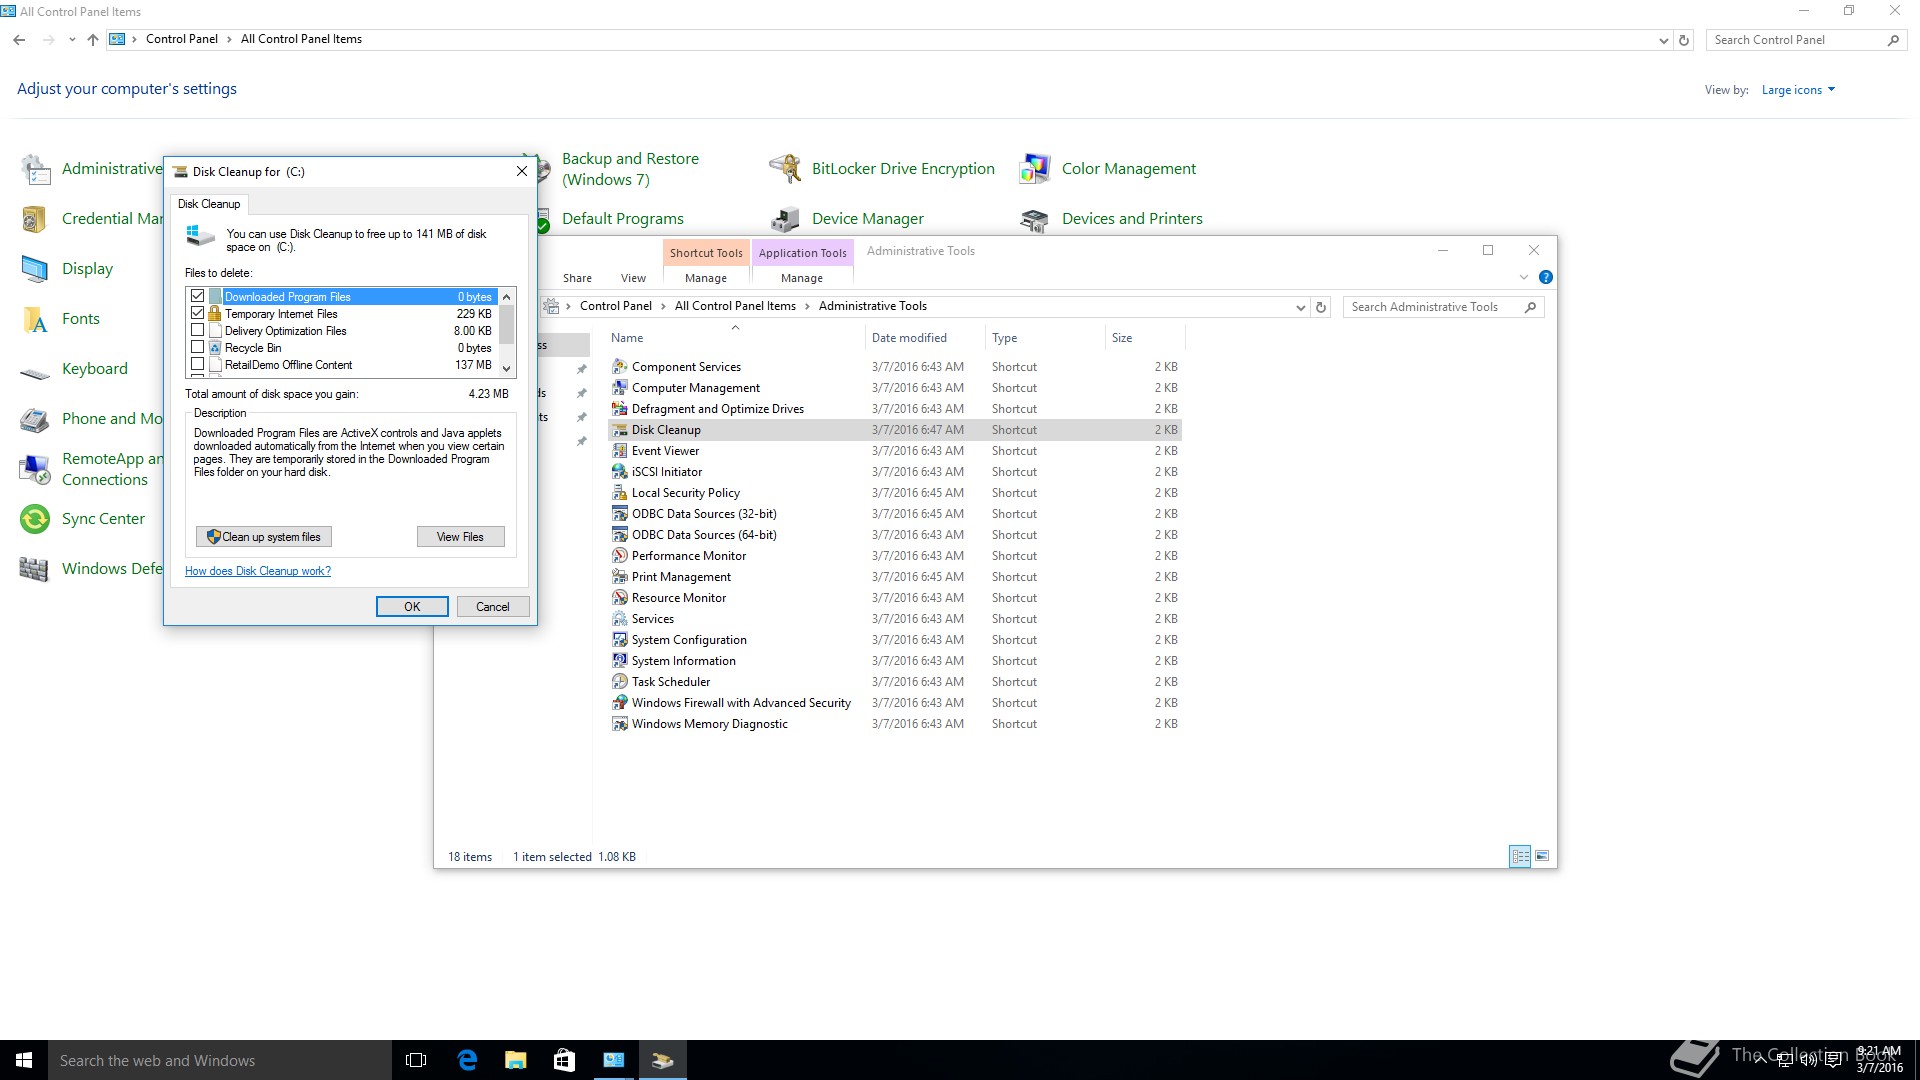Expand Administrative Tools address bar dropdown
This screenshot has height=1080, width=1920.
pos(1300,307)
